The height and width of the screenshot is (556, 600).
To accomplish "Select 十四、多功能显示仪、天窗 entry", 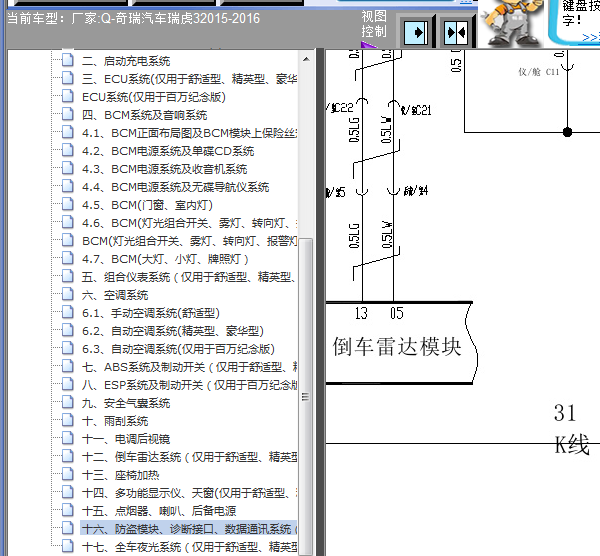I will pyautogui.click(x=189, y=493).
